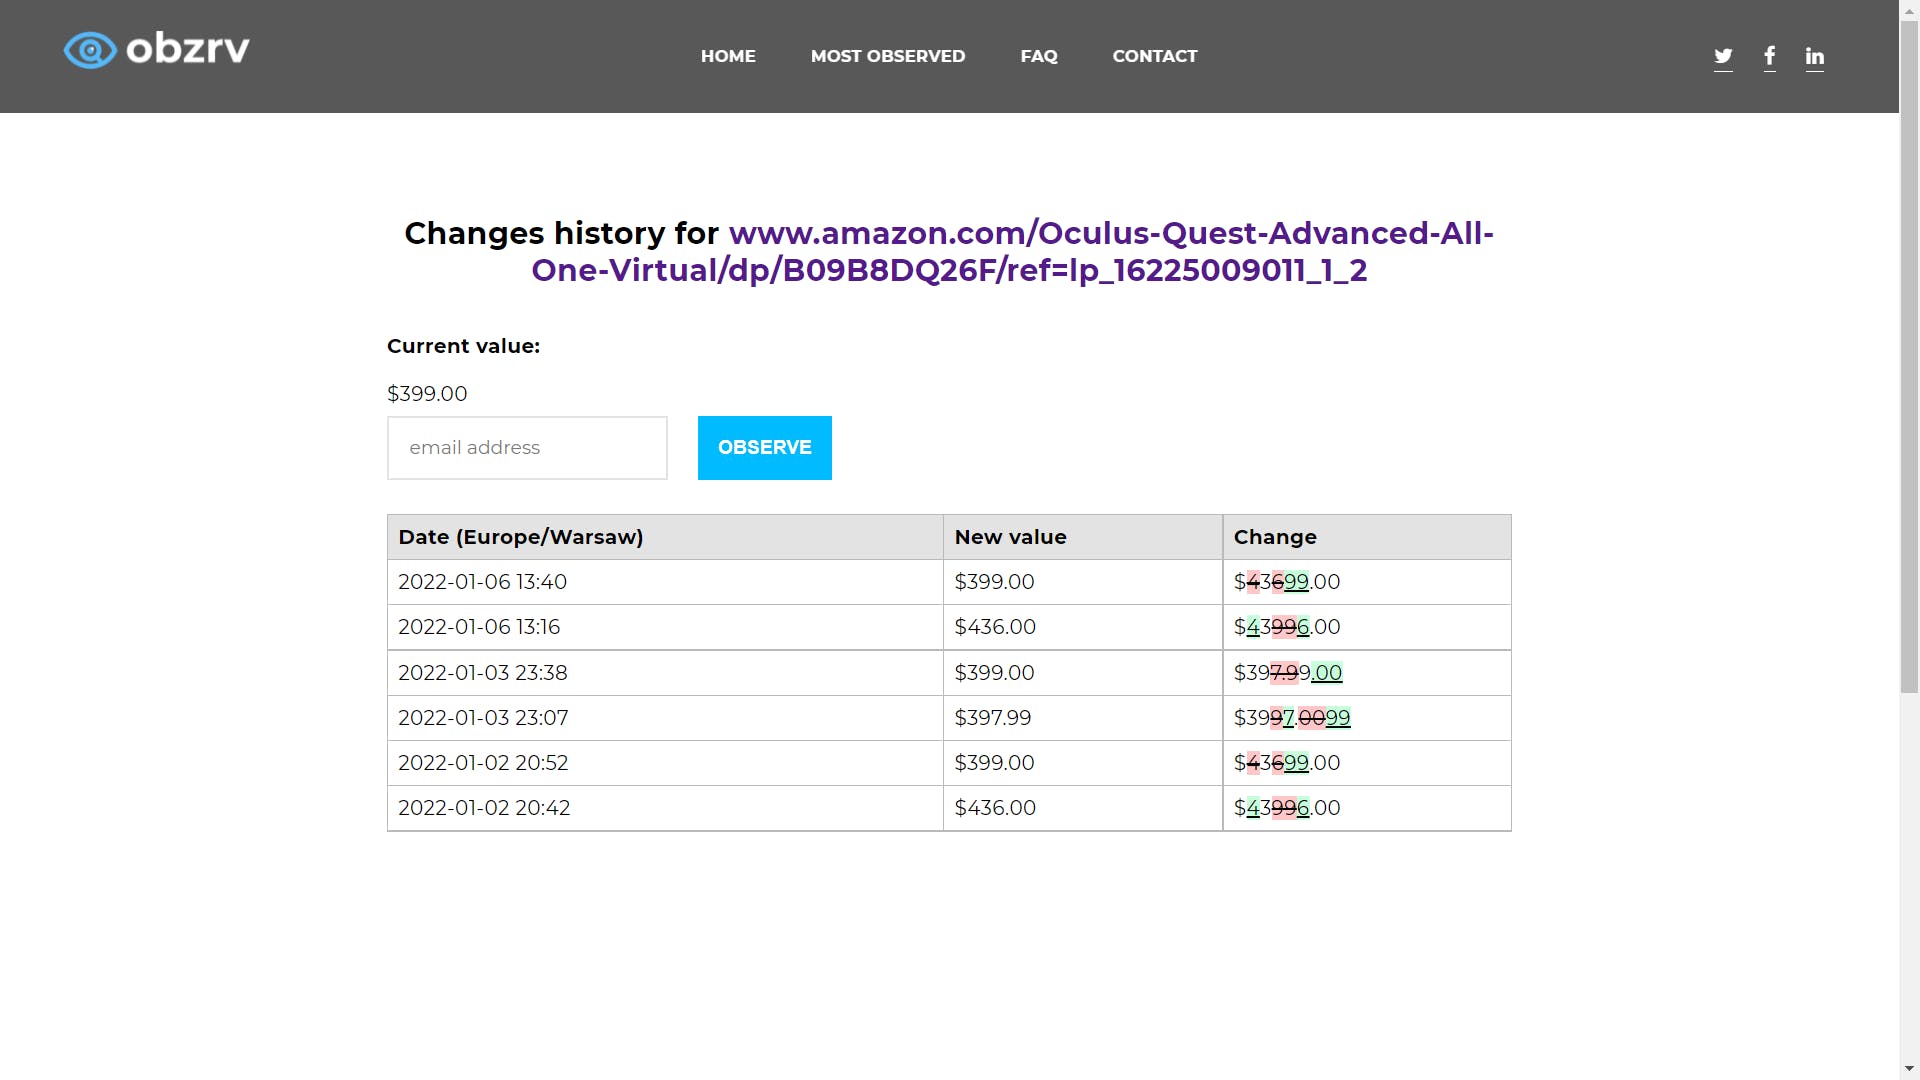Click change diff in 2022-01-03 23:38 row
The height and width of the screenshot is (1080, 1920).
point(1288,673)
